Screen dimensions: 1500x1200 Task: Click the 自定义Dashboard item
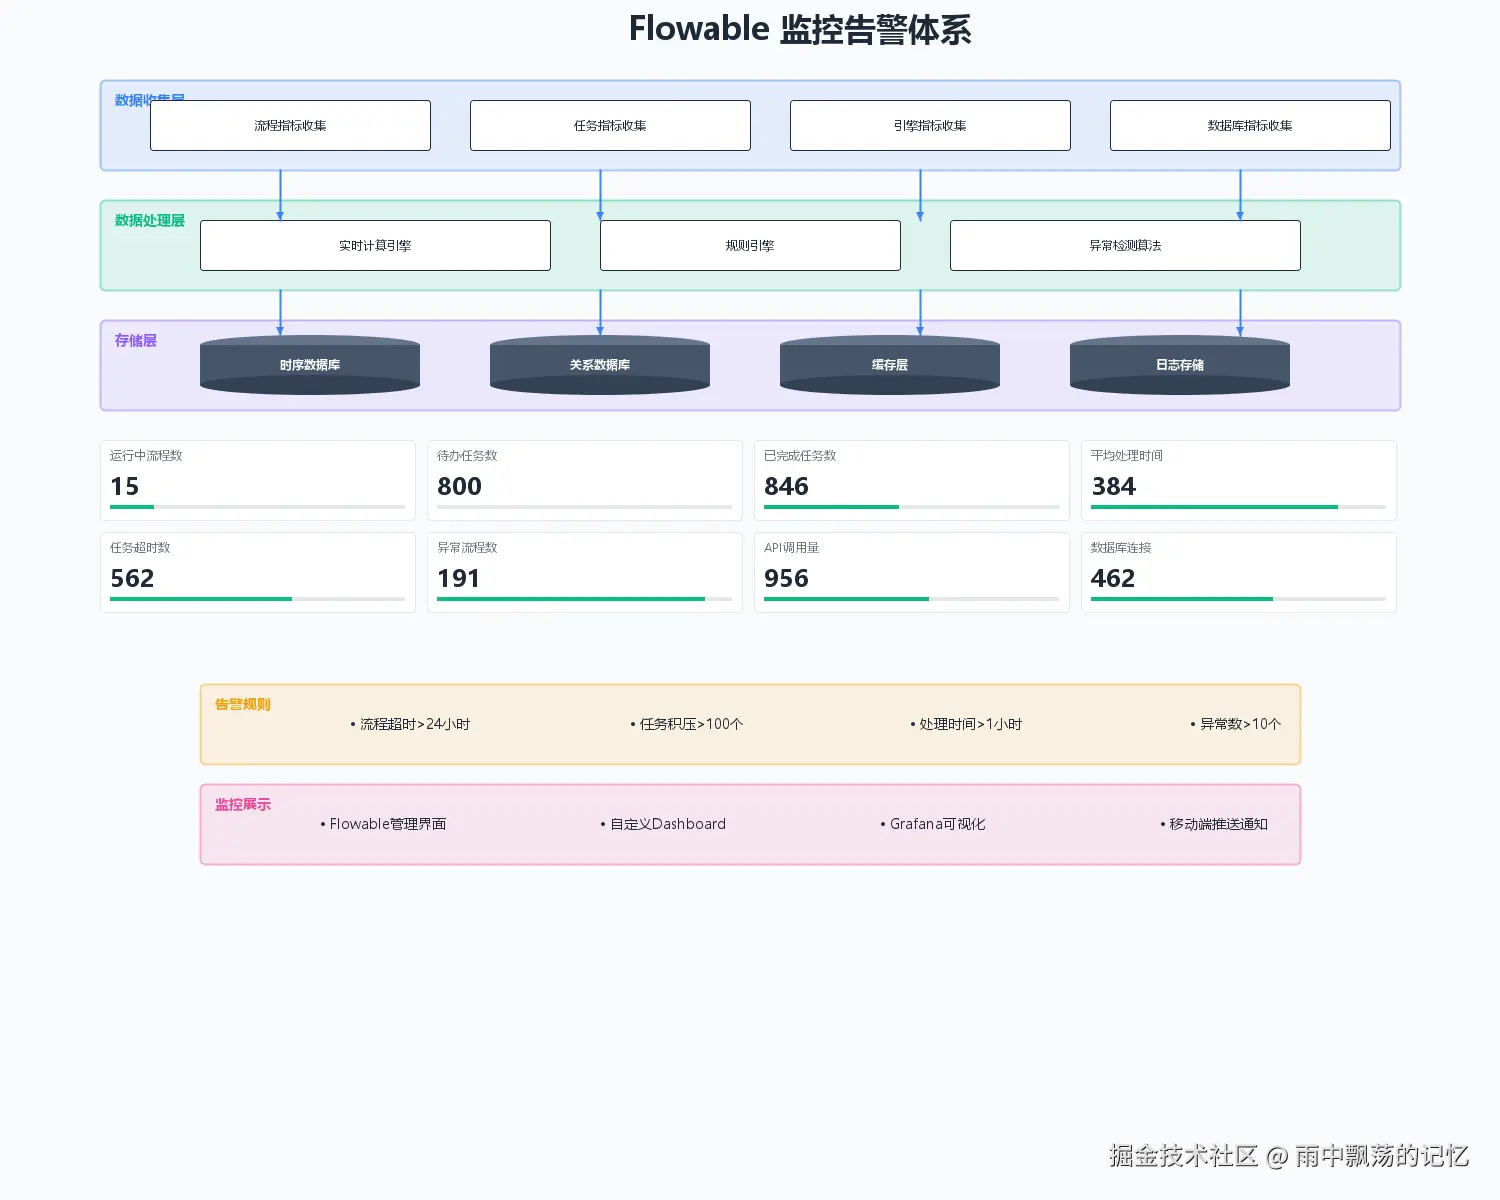tap(663, 824)
